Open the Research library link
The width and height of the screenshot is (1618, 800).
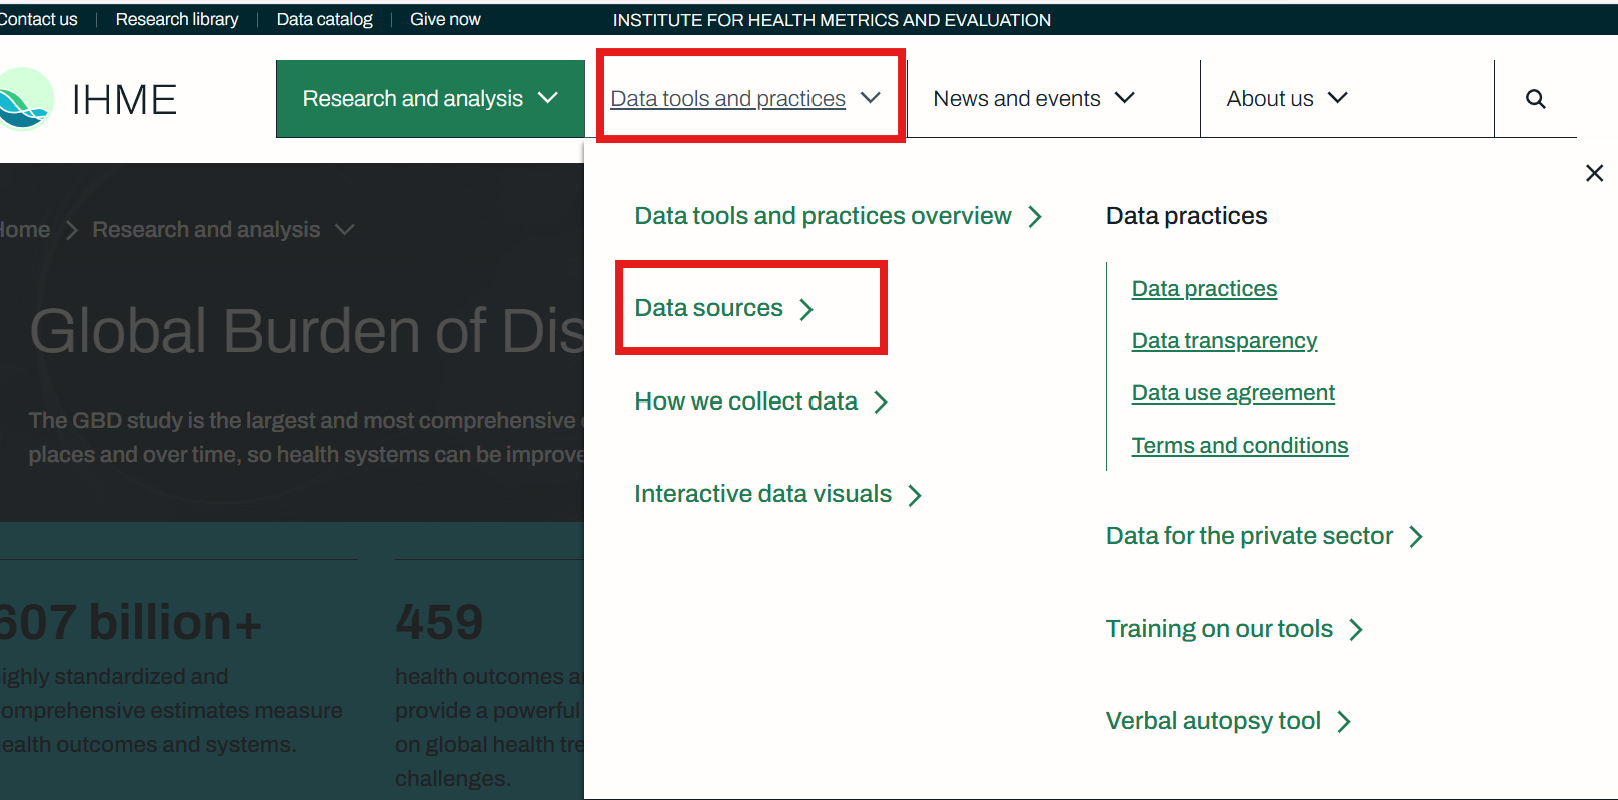pyautogui.click(x=177, y=19)
